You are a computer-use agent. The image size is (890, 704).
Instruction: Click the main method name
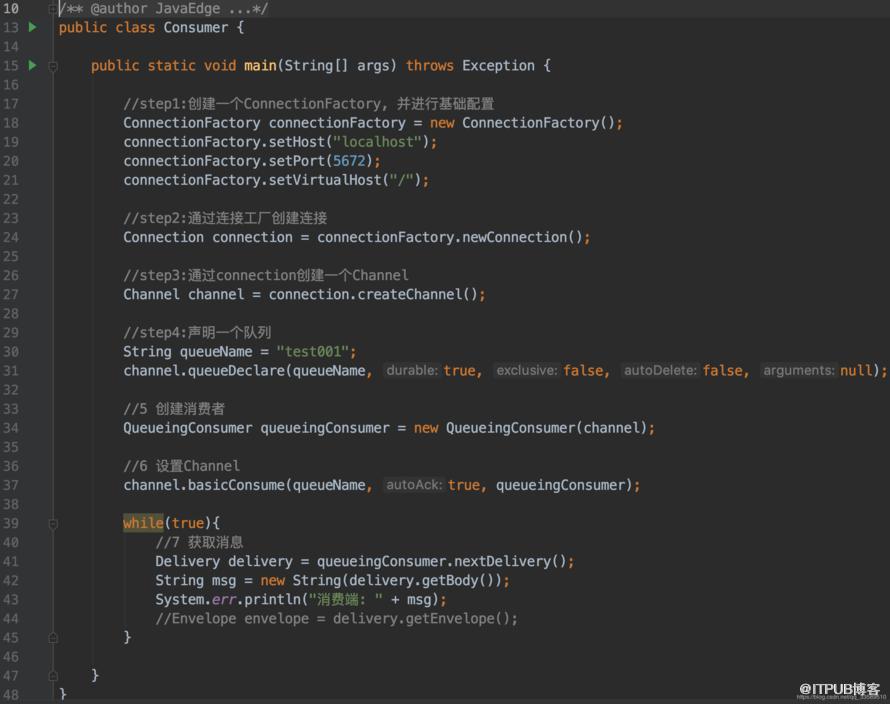tap(260, 66)
